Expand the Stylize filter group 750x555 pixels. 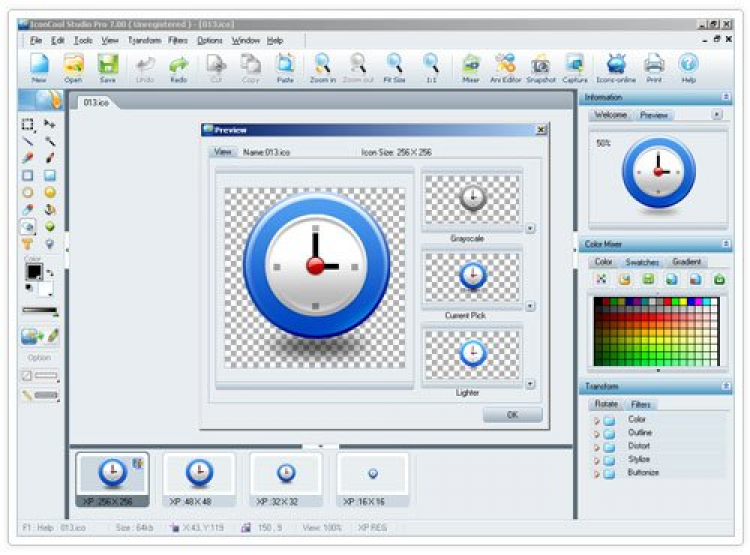pyautogui.click(x=597, y=461)
